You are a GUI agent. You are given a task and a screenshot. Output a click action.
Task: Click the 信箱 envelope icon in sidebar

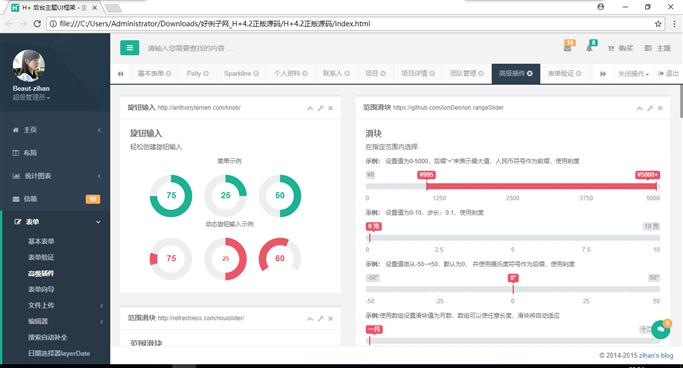point(16,199)
